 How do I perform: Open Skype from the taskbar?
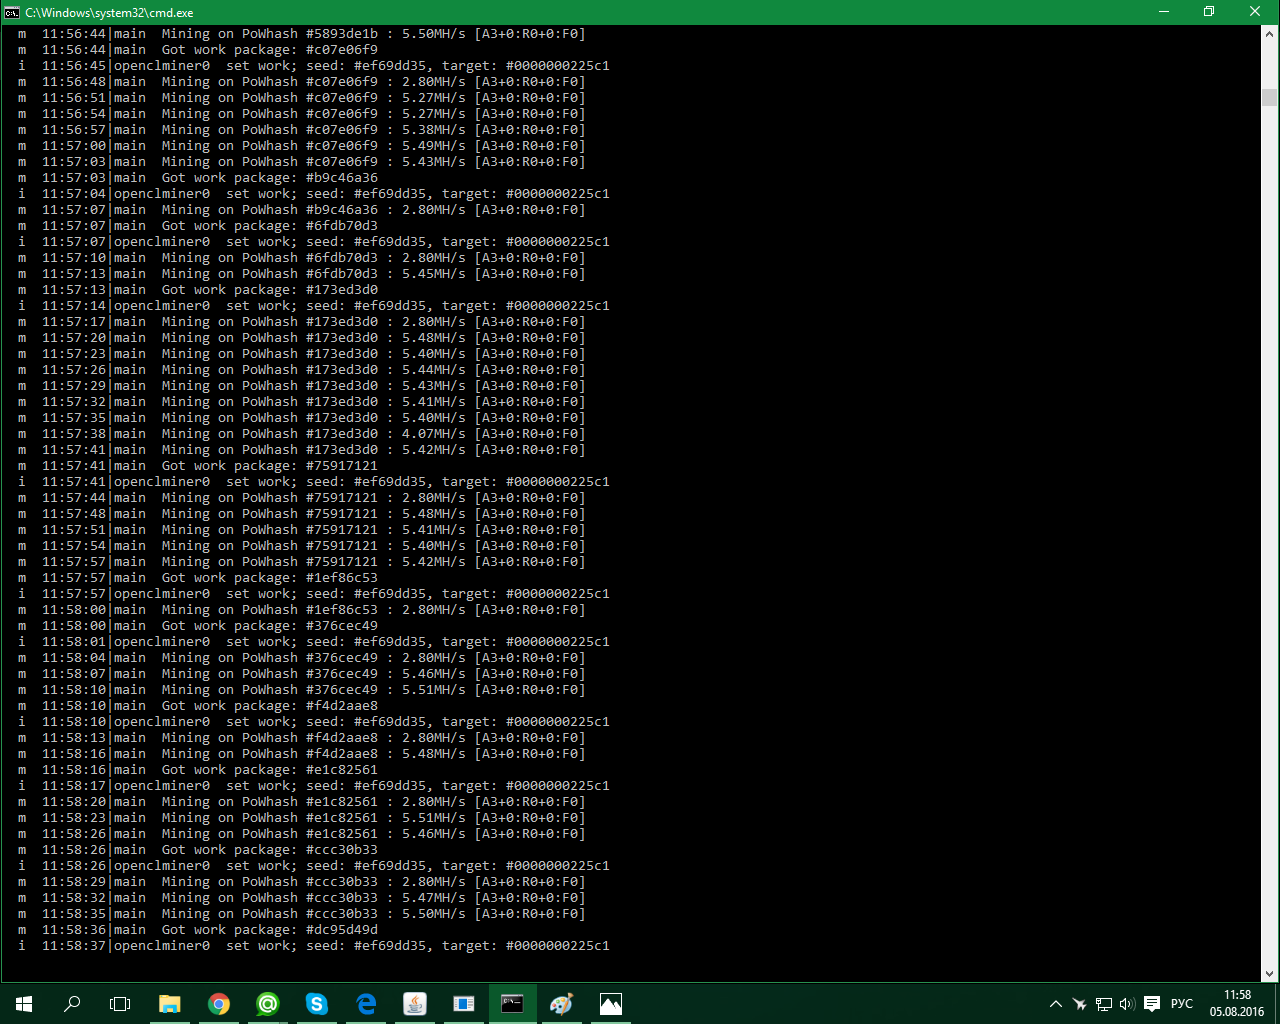click(x=316, y=1004)
